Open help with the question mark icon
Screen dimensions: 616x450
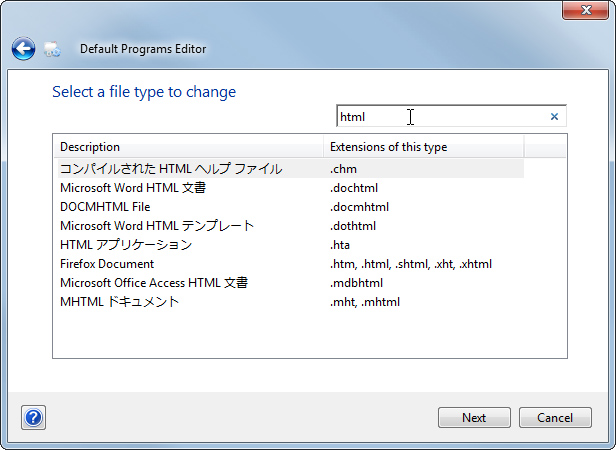34,417
